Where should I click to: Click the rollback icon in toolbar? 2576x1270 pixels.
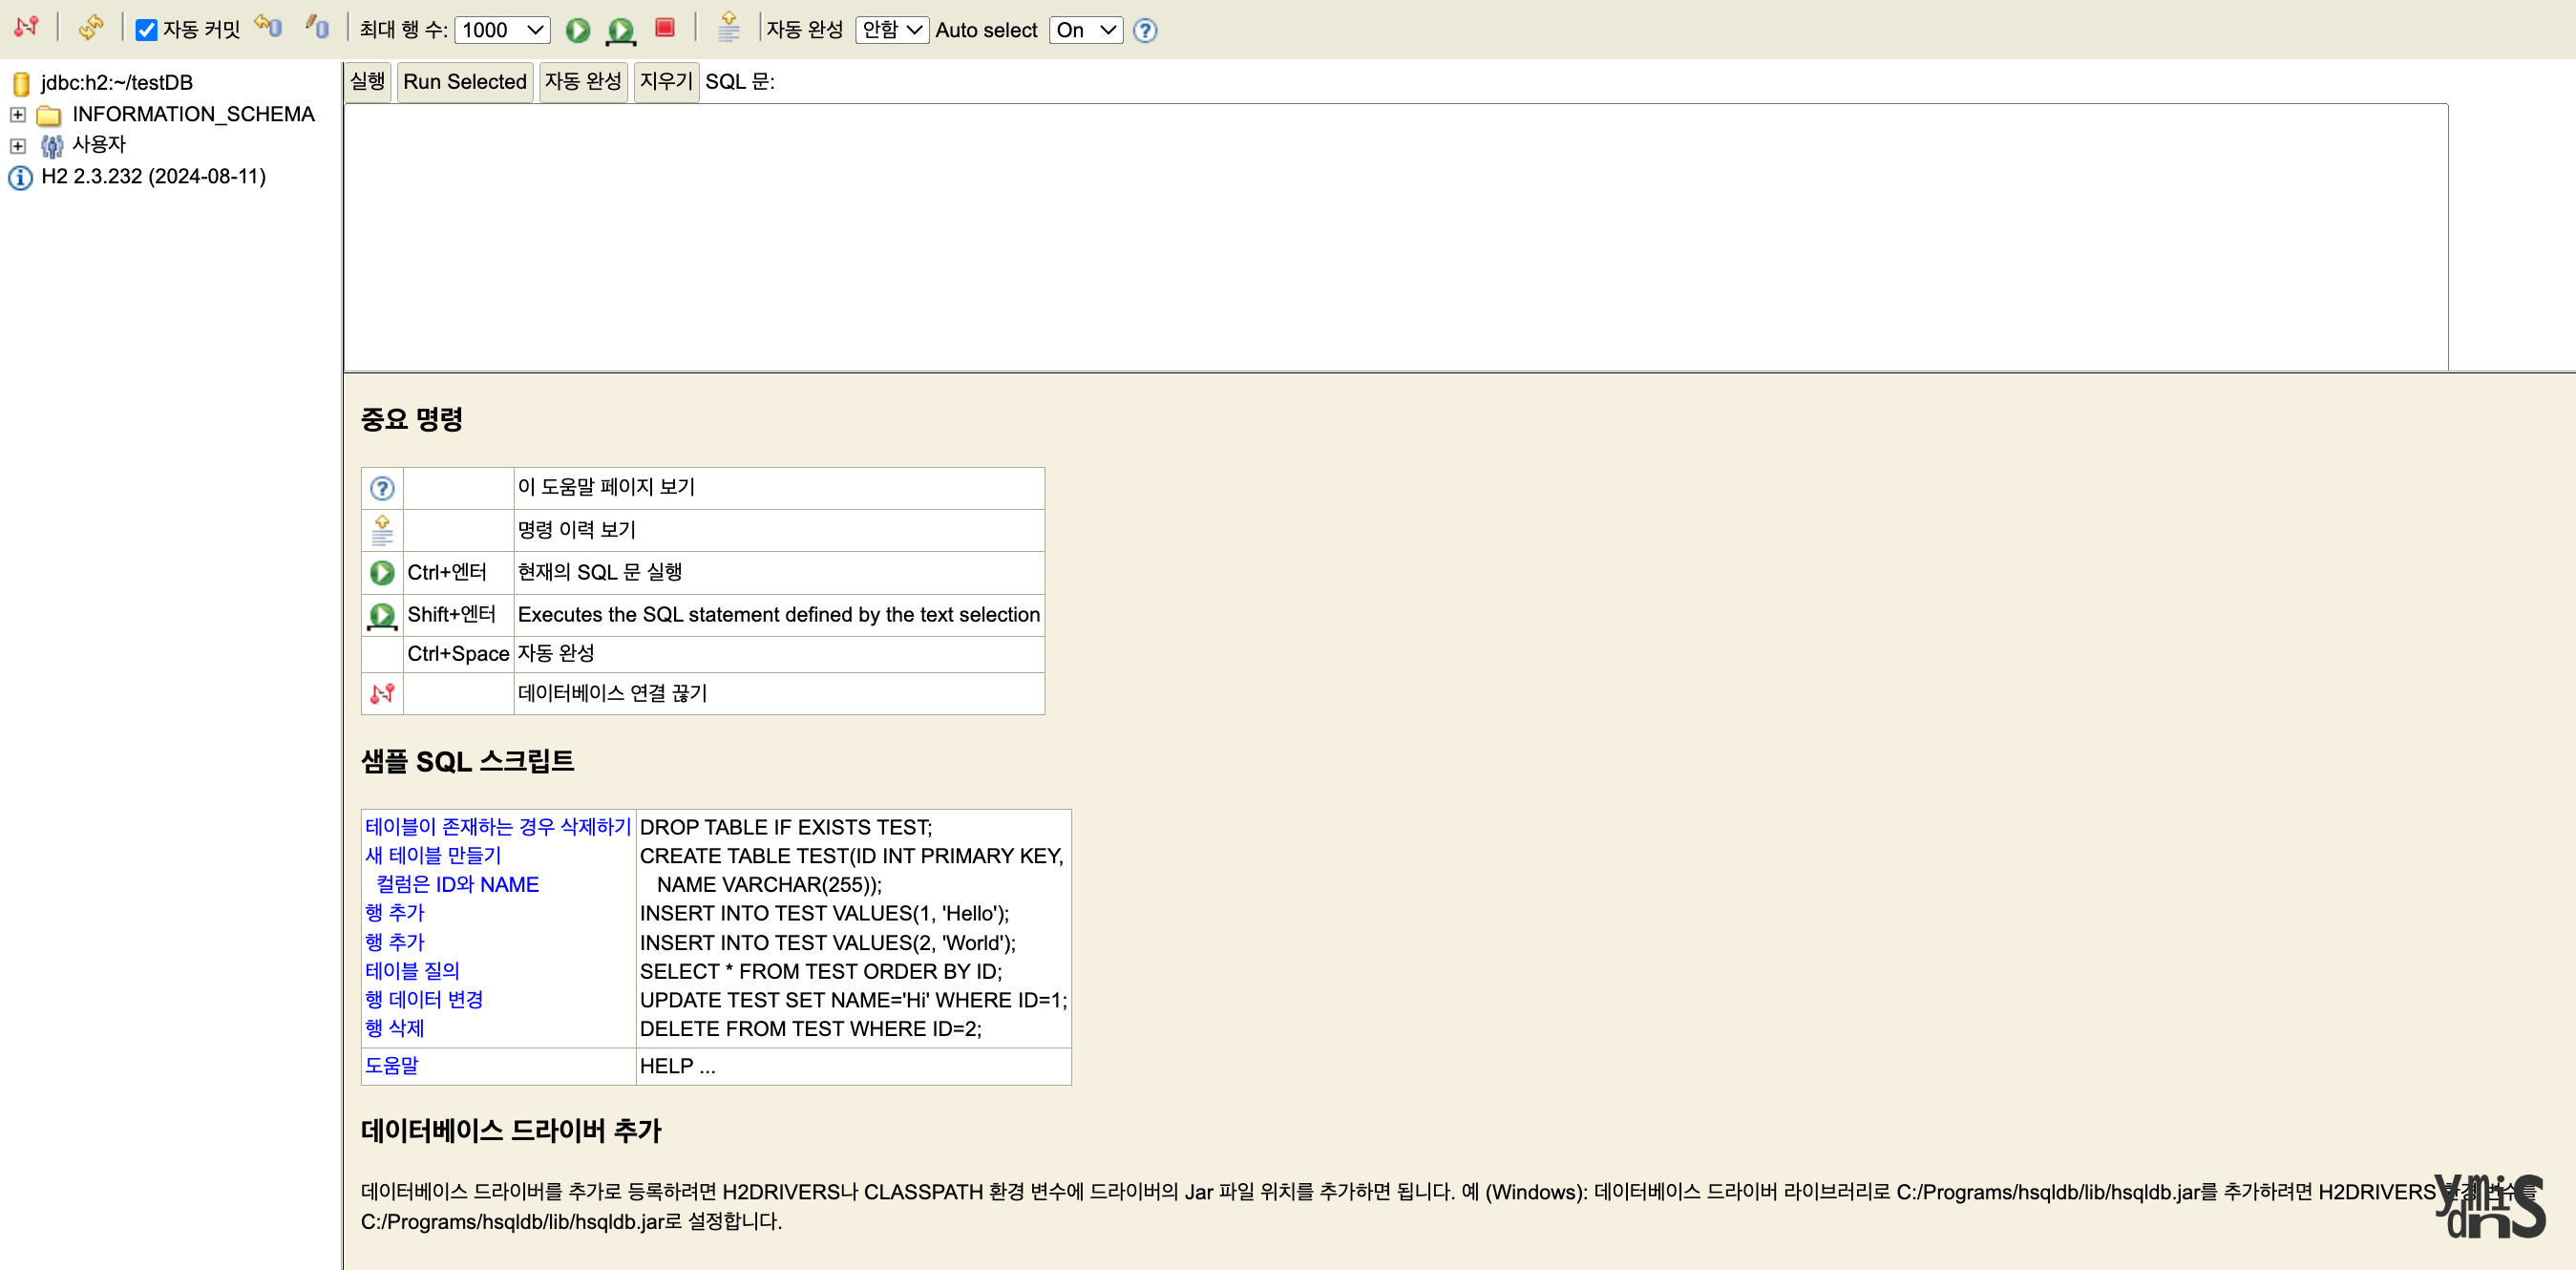pos(268,28)
